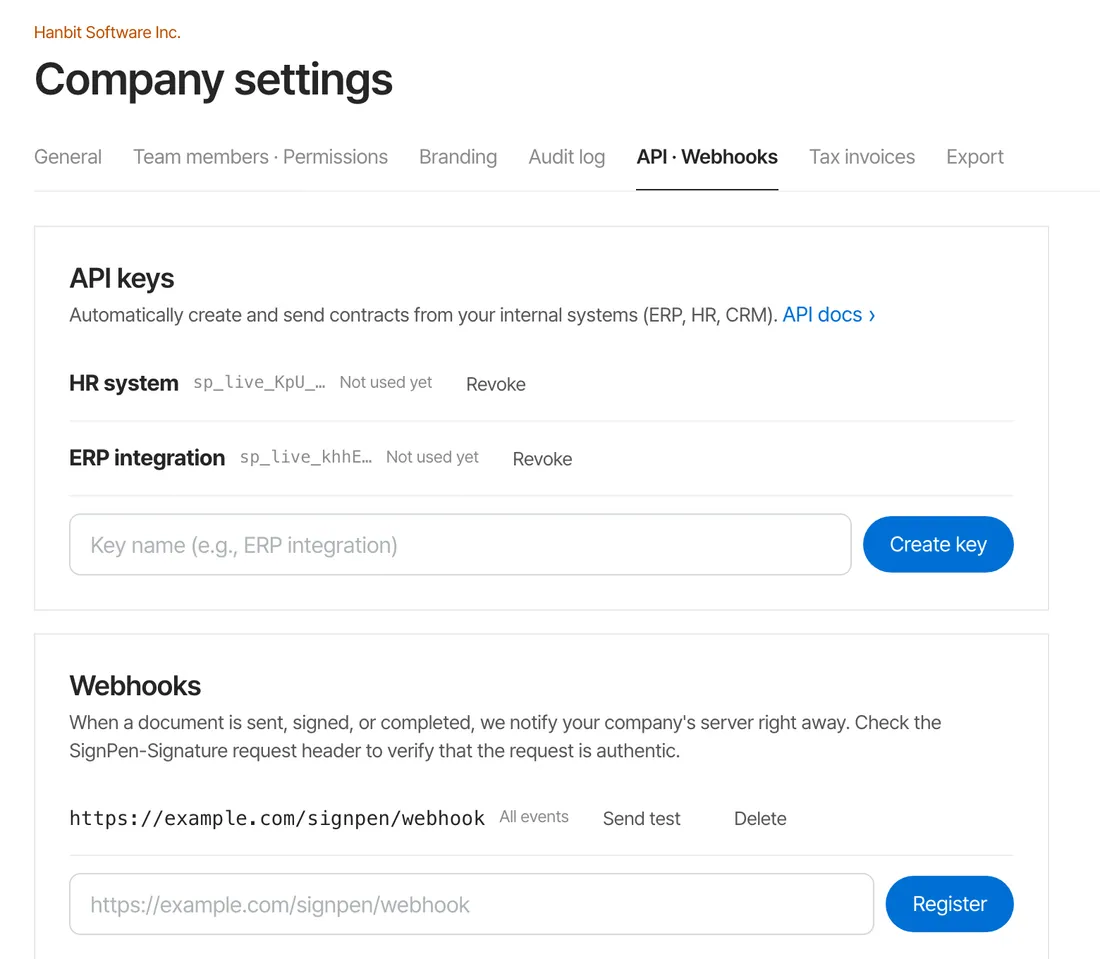1100x959 pixels.
Task: Revoke the ERP integration API key
Action: pyautogui.click(x=542, y=458)
